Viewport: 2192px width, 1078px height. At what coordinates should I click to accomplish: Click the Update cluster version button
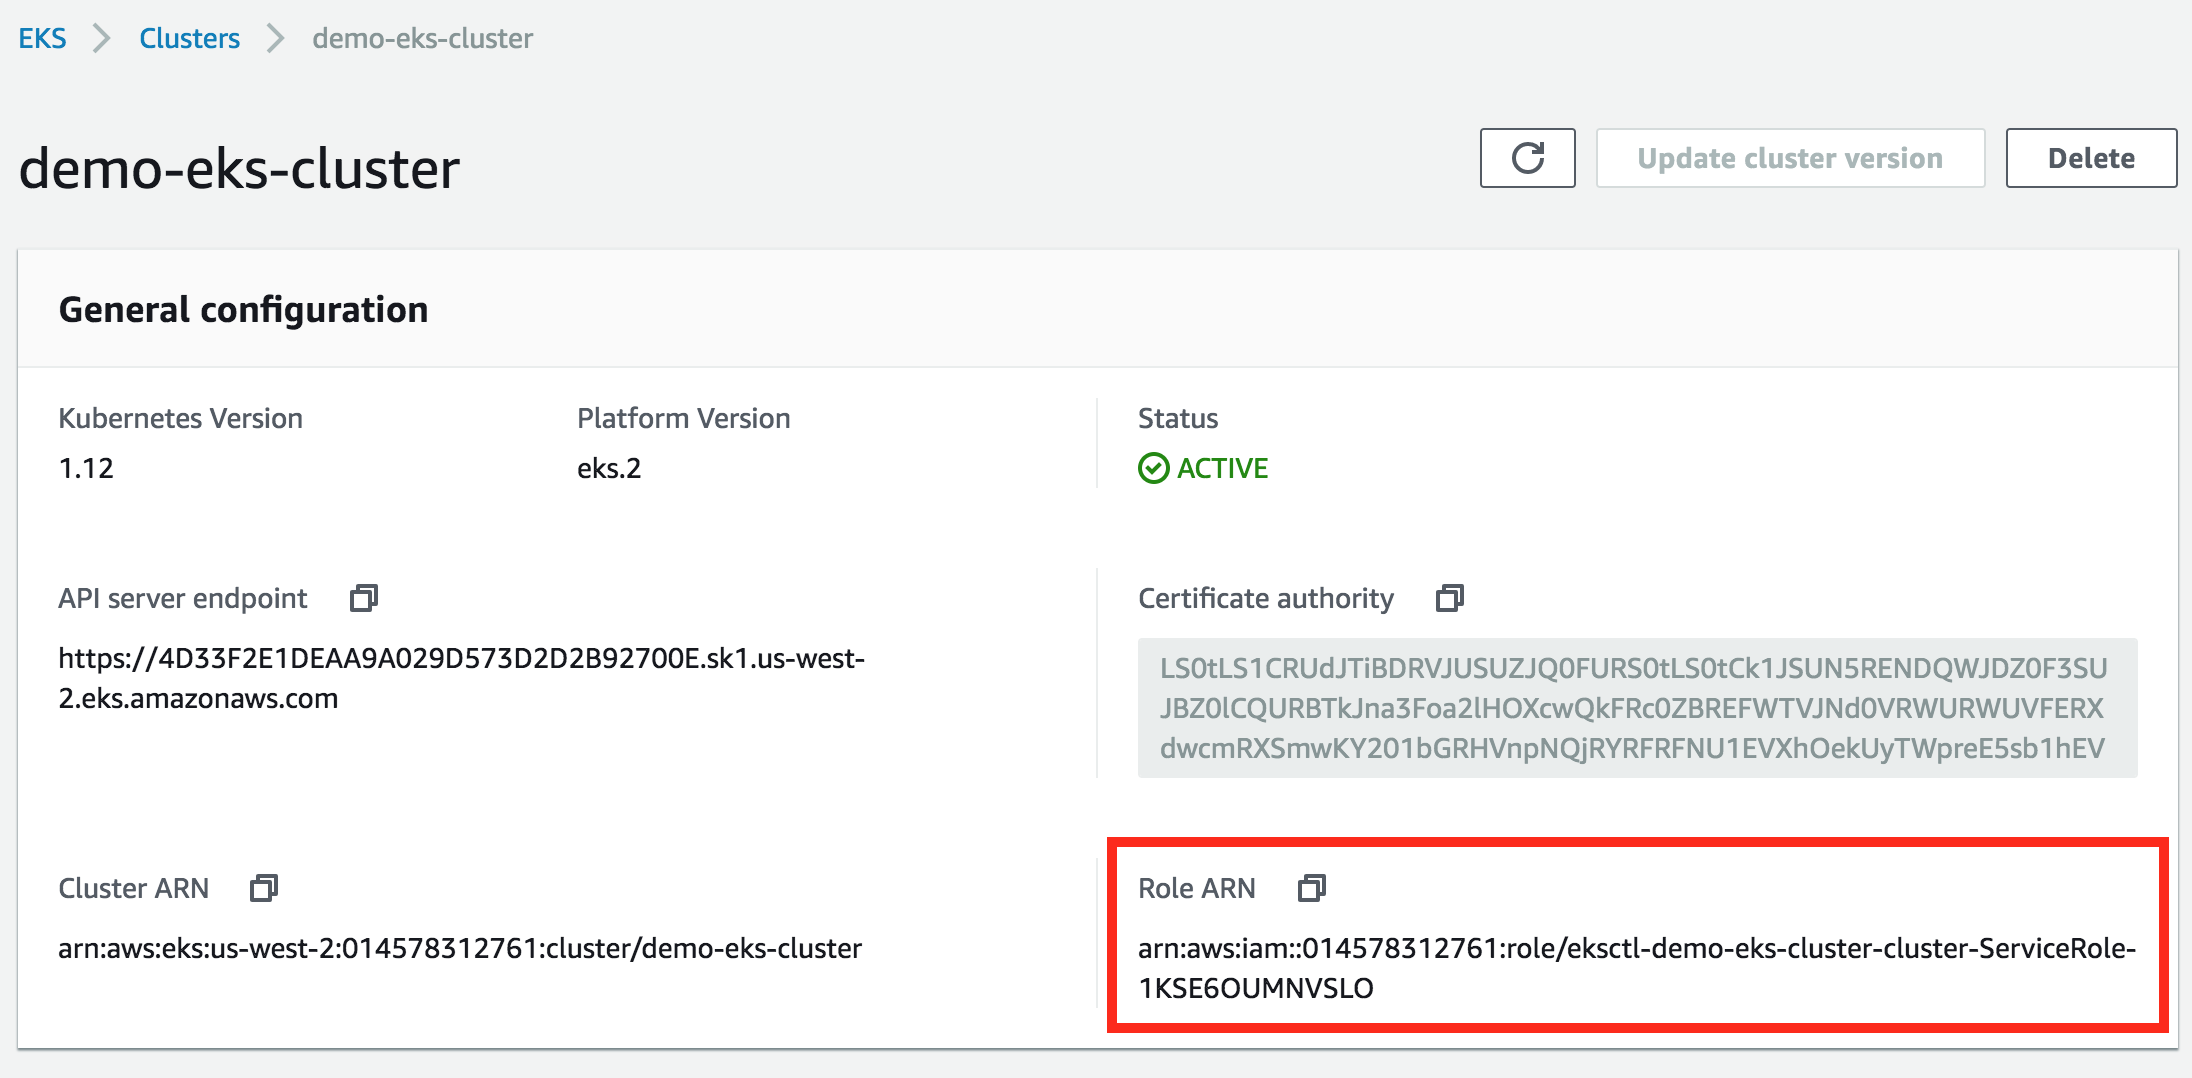click(1790, 158)
